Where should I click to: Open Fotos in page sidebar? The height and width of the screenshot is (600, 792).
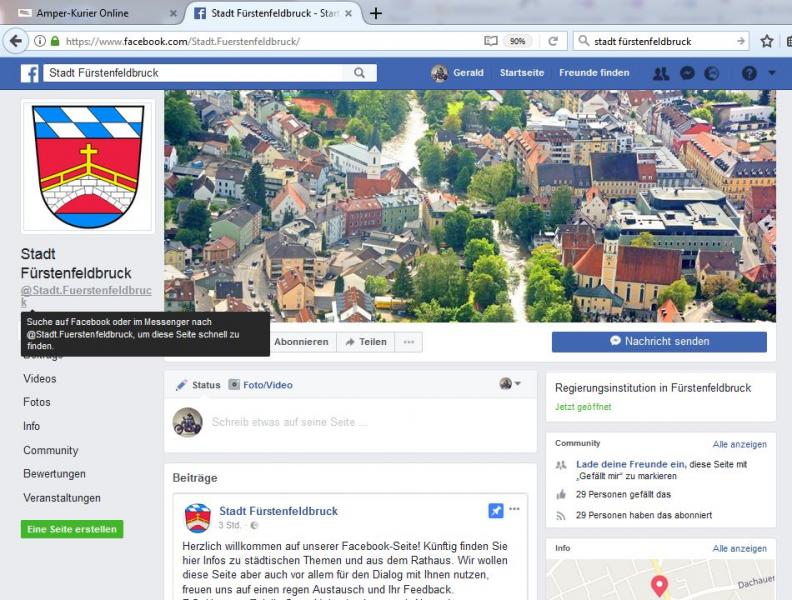(x=37, y=402)
